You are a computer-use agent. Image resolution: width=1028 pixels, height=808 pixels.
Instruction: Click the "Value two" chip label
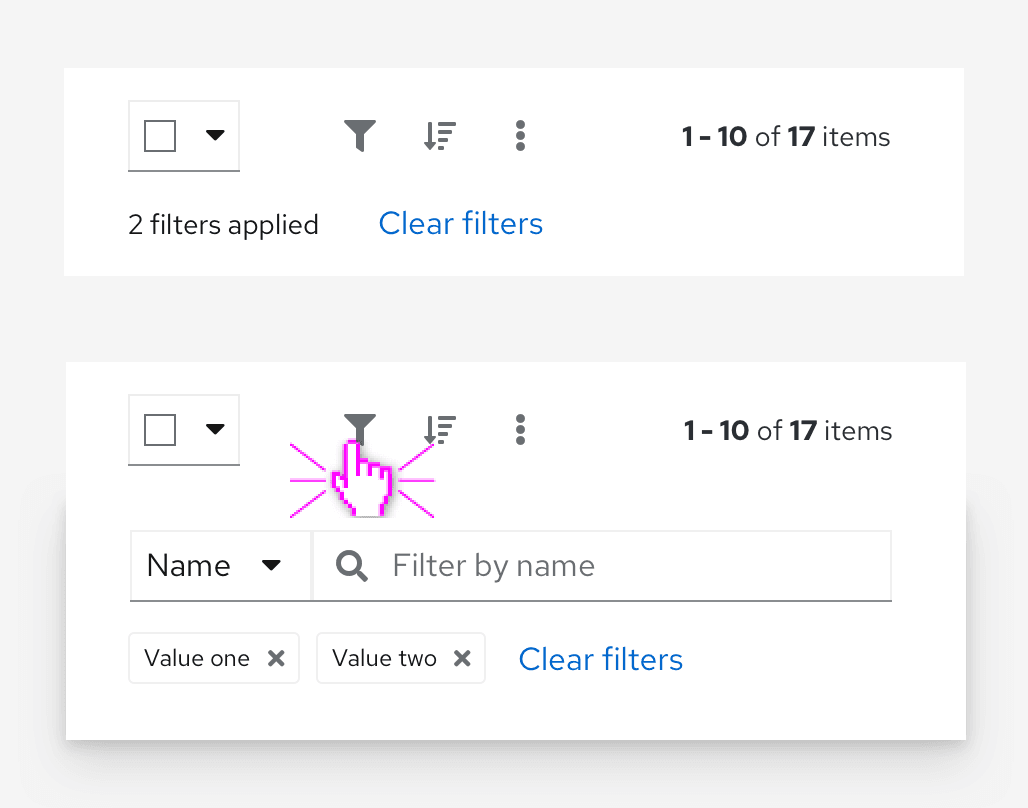coord(384,658)
